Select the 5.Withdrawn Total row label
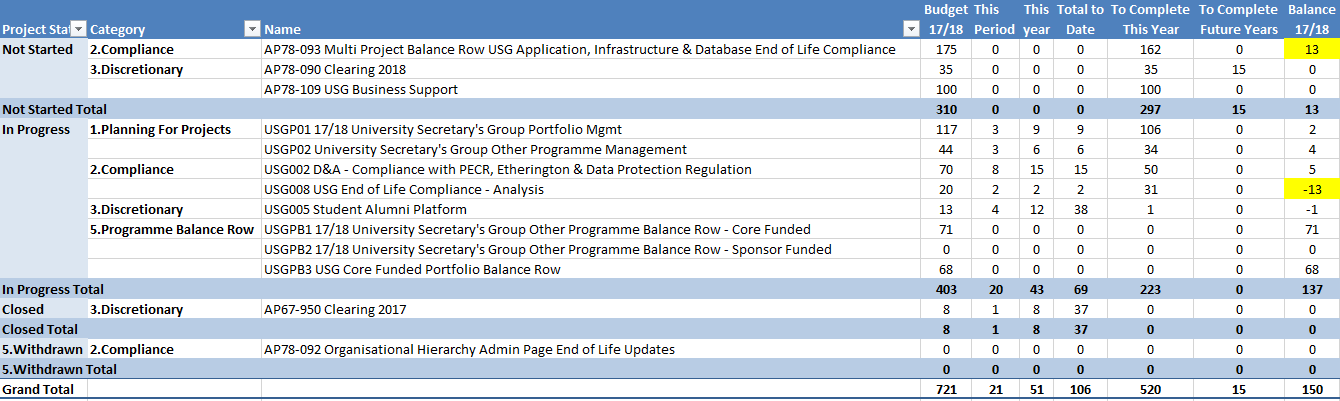Viewport: 1340px width, 401px height. click(59, 369)
